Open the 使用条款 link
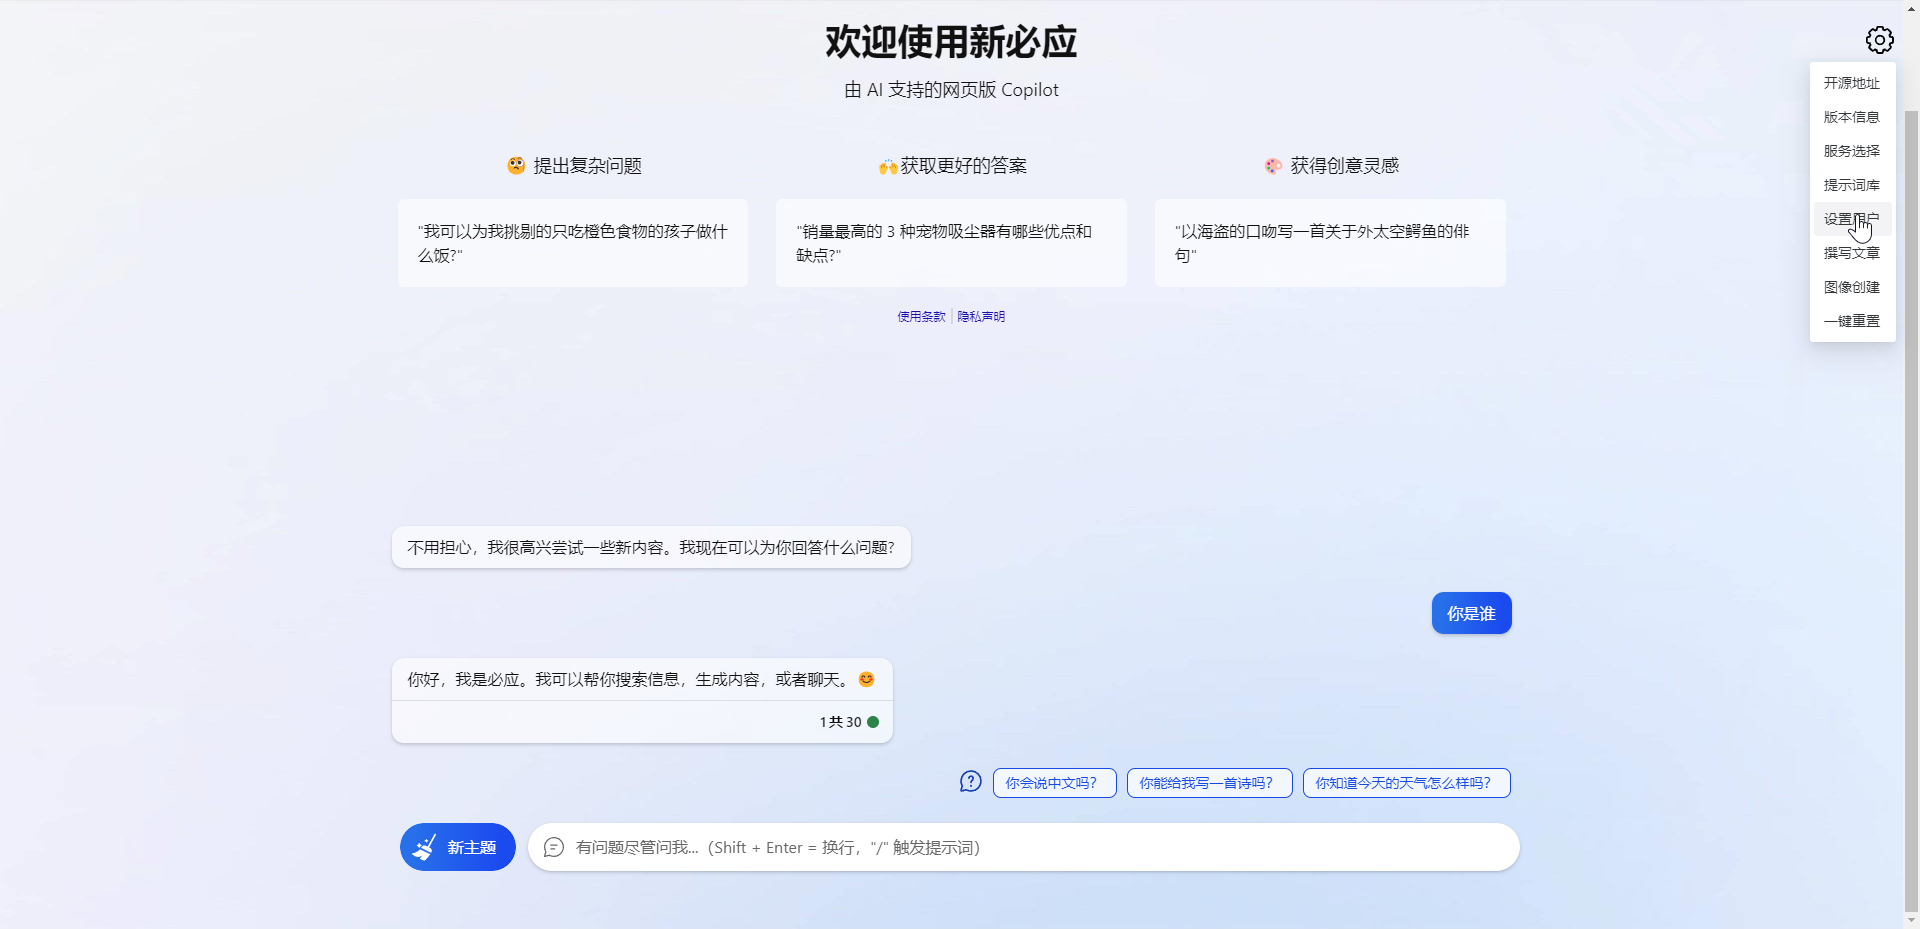Image resolution: width=1920 pixels, height=929 pixels. (x=920, y=316)
